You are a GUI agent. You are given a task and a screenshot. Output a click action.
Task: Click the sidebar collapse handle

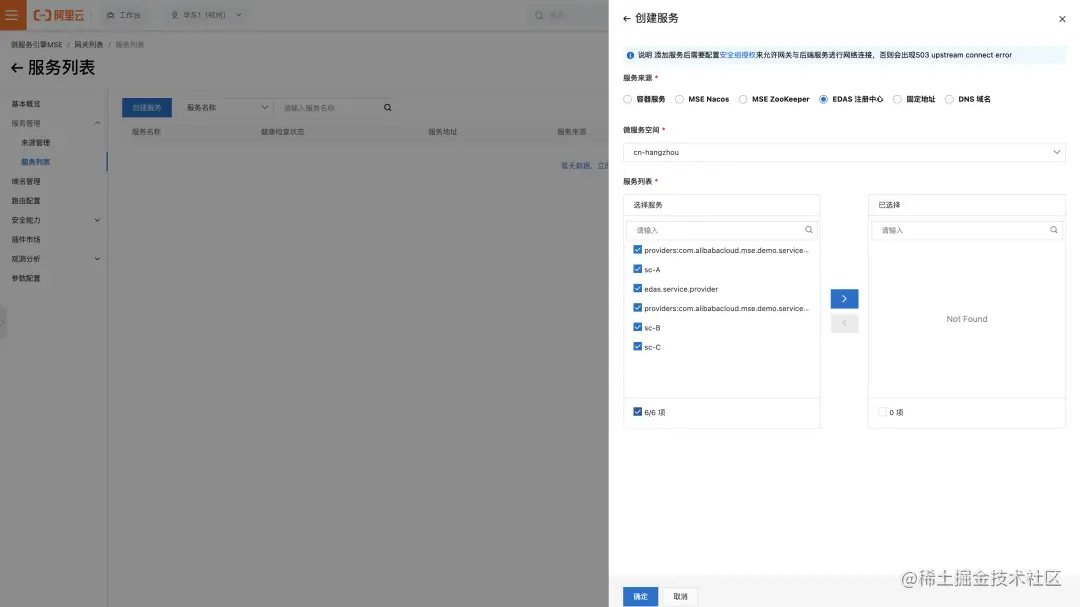(x=3, y=322)
